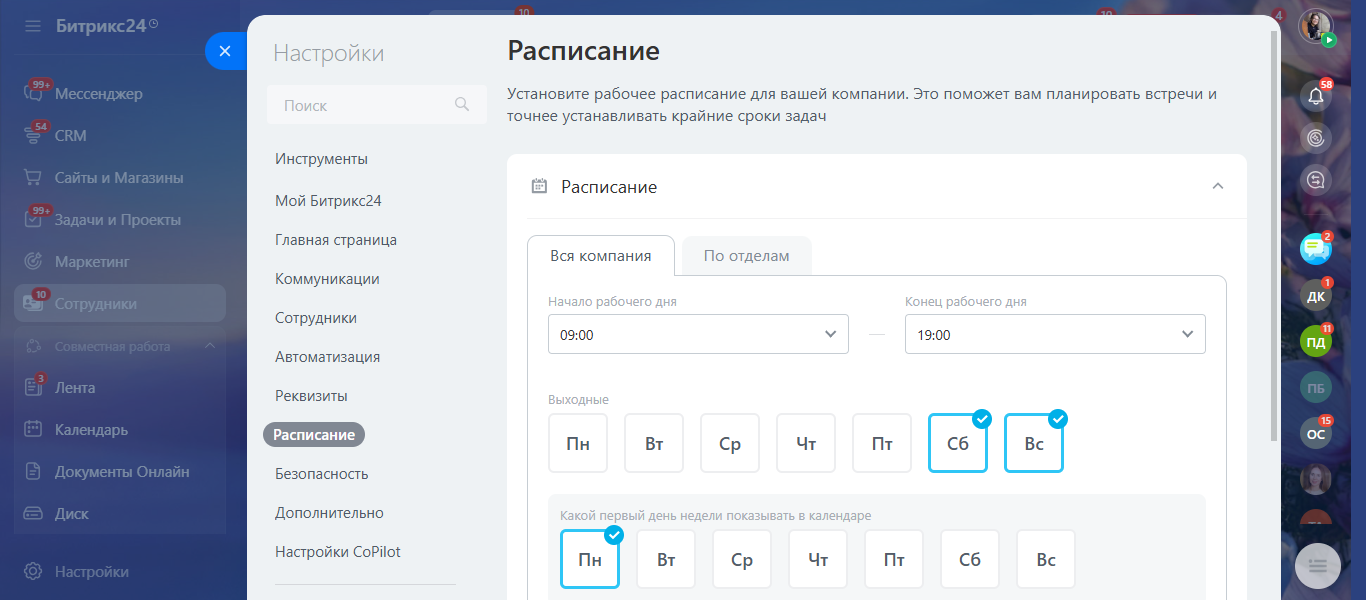
Task: Open the notifications bell icon
Action: pos(1316,96)
